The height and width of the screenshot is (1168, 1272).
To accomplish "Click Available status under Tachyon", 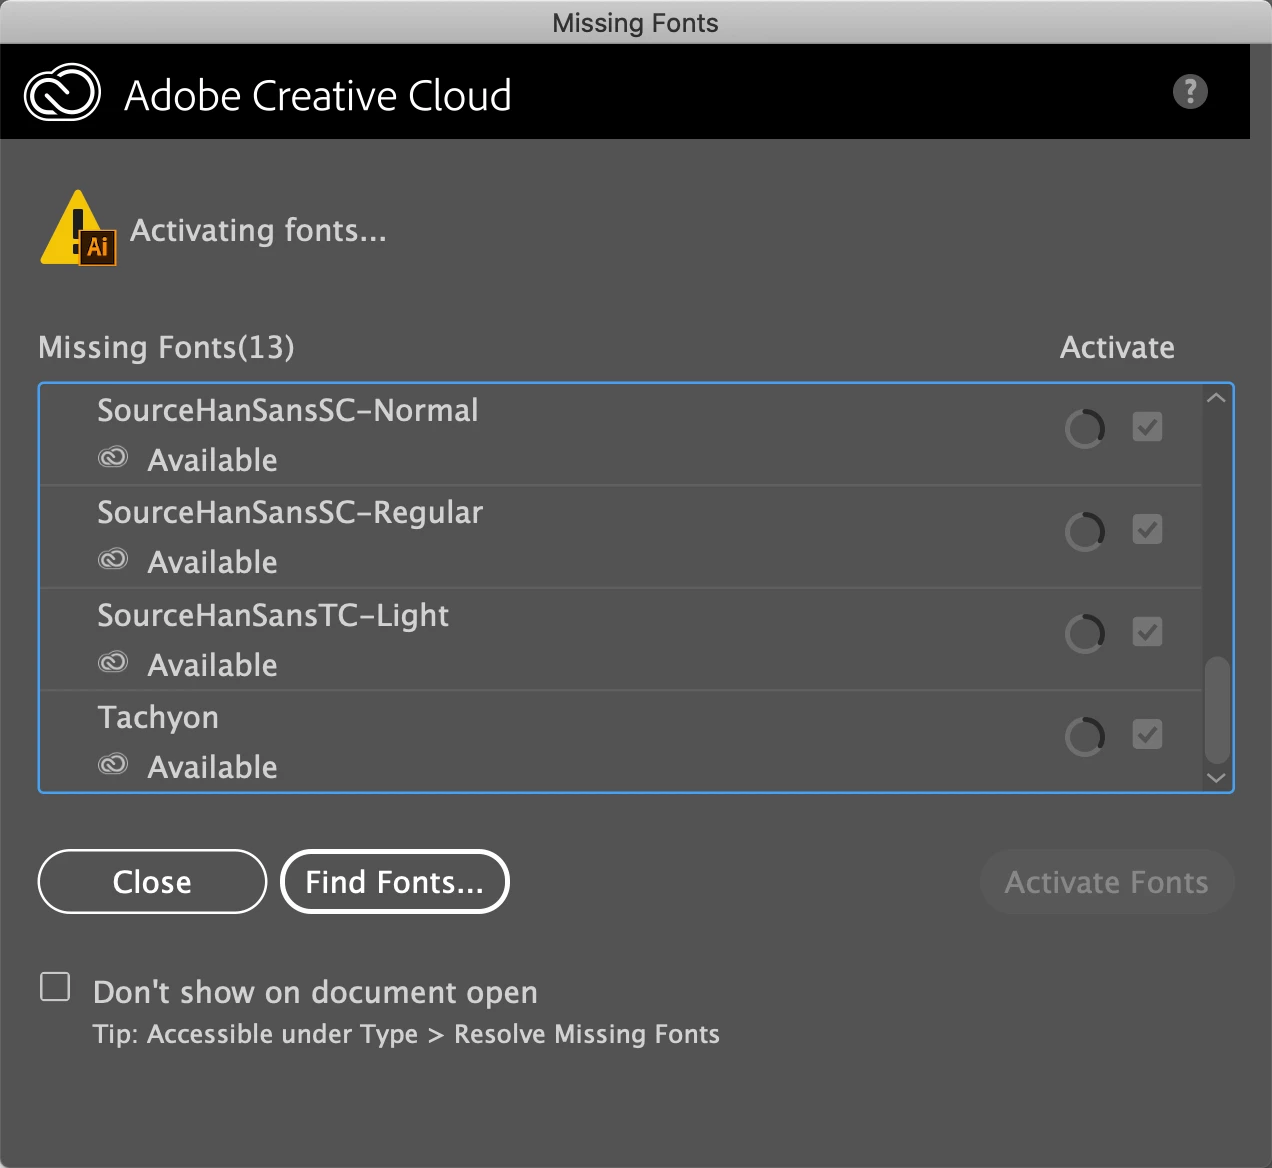I will coord(213,767).
